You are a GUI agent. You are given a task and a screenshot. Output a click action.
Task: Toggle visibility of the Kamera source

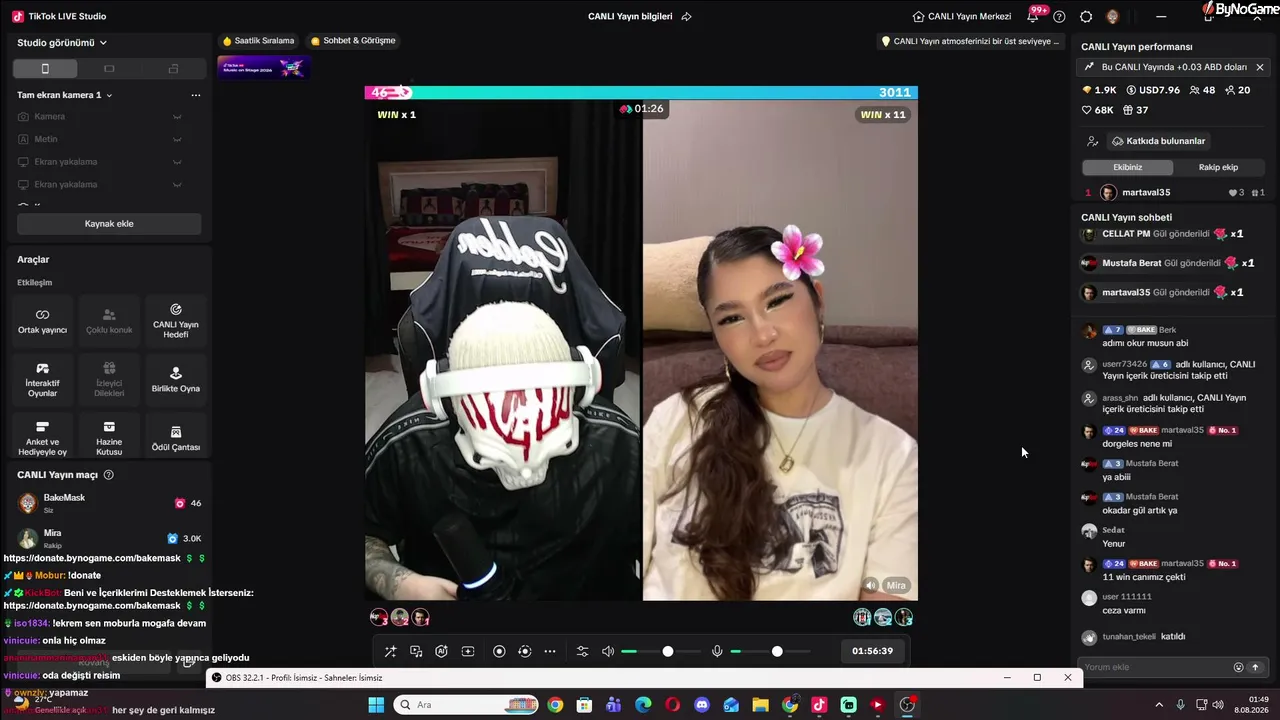click(x=177, y=117)
